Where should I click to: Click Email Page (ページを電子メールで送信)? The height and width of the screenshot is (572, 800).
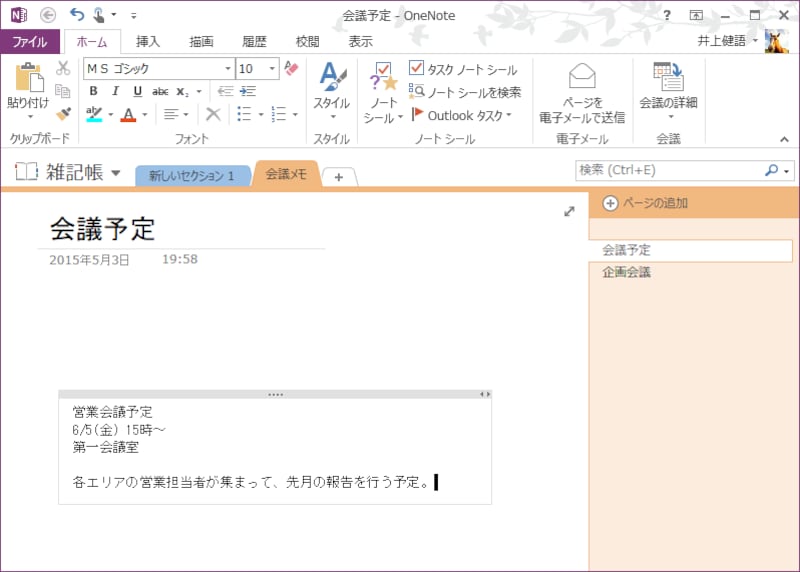click(x=582, y=93)
